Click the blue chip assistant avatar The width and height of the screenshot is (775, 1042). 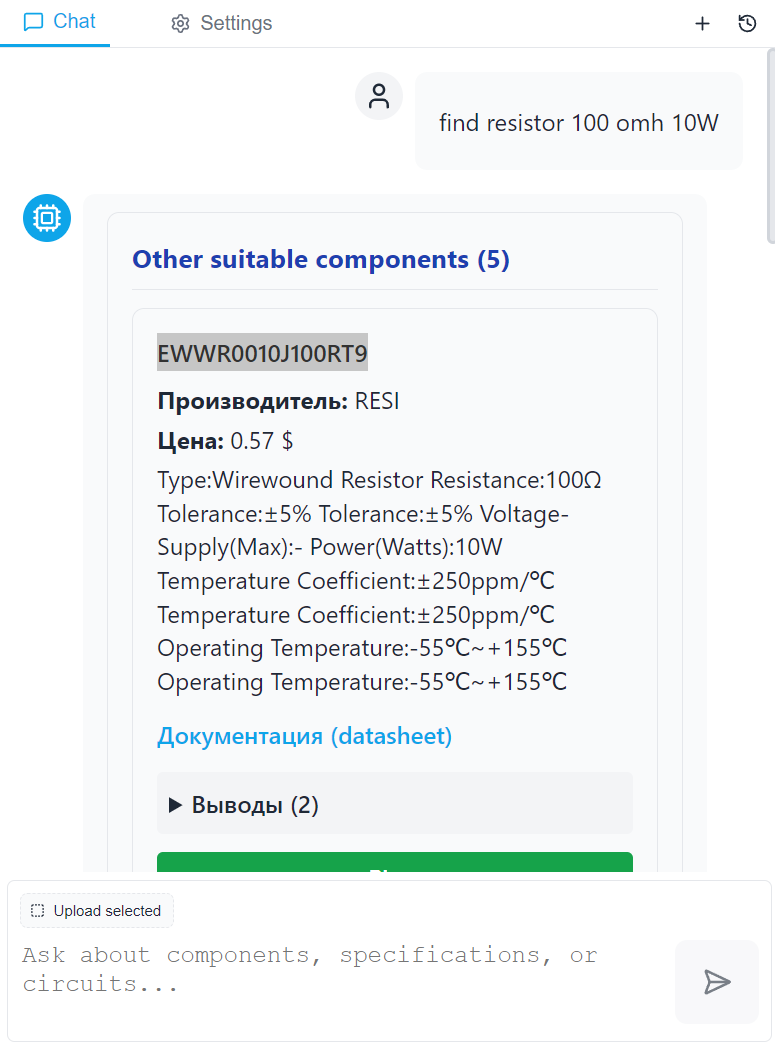47,217
